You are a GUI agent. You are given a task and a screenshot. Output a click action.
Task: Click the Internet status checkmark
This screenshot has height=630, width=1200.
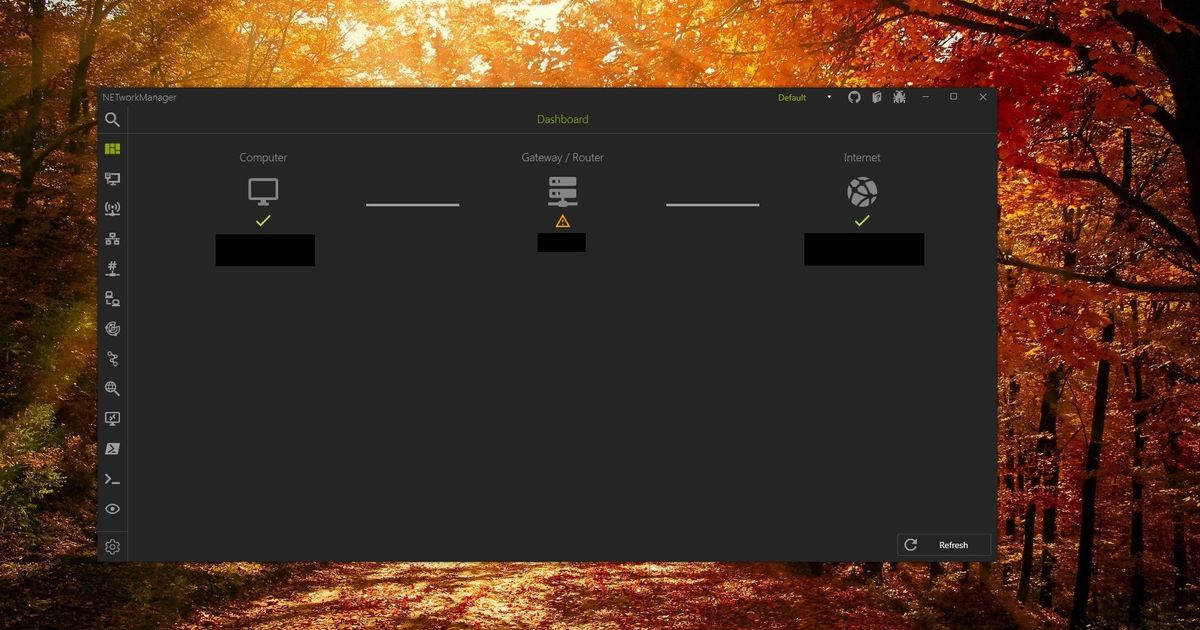tap(862, 221)
